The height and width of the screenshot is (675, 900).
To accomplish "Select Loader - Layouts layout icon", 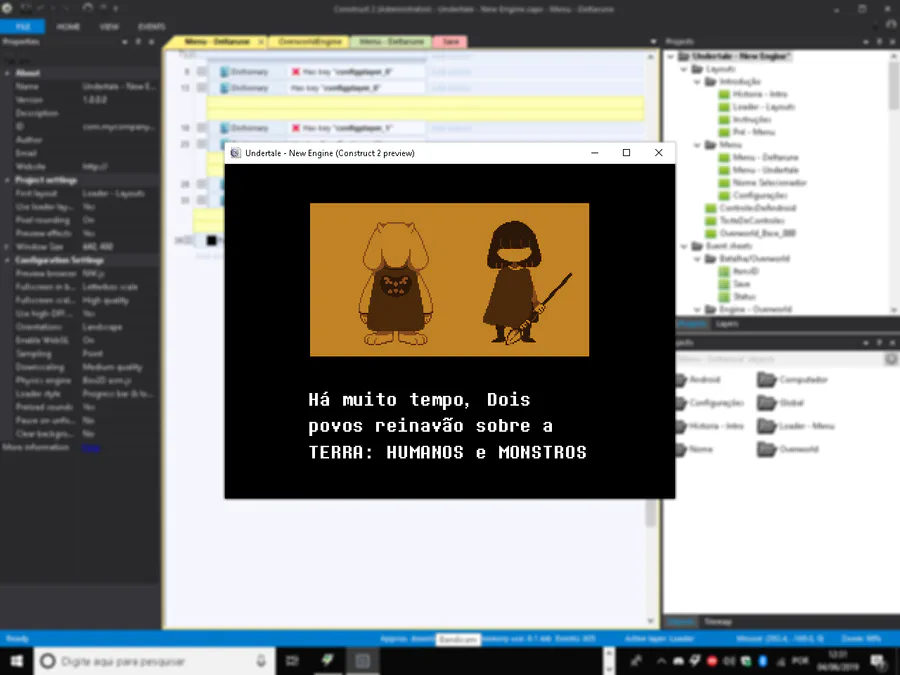I will coord(724,107).
